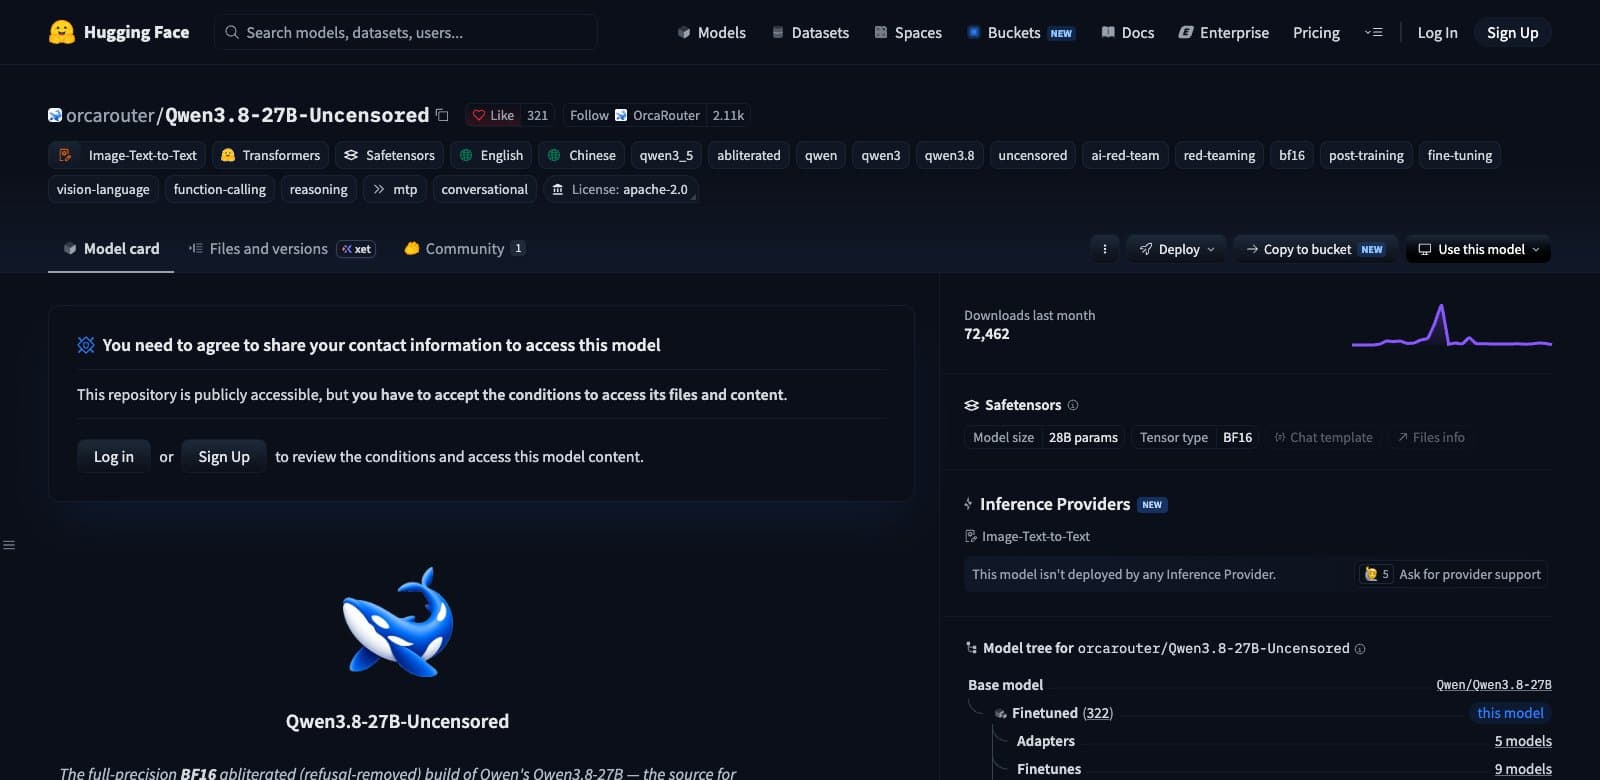Open the License apache-2.0 tag
This screenshot has width=1600, height=780.
[620, 189]
